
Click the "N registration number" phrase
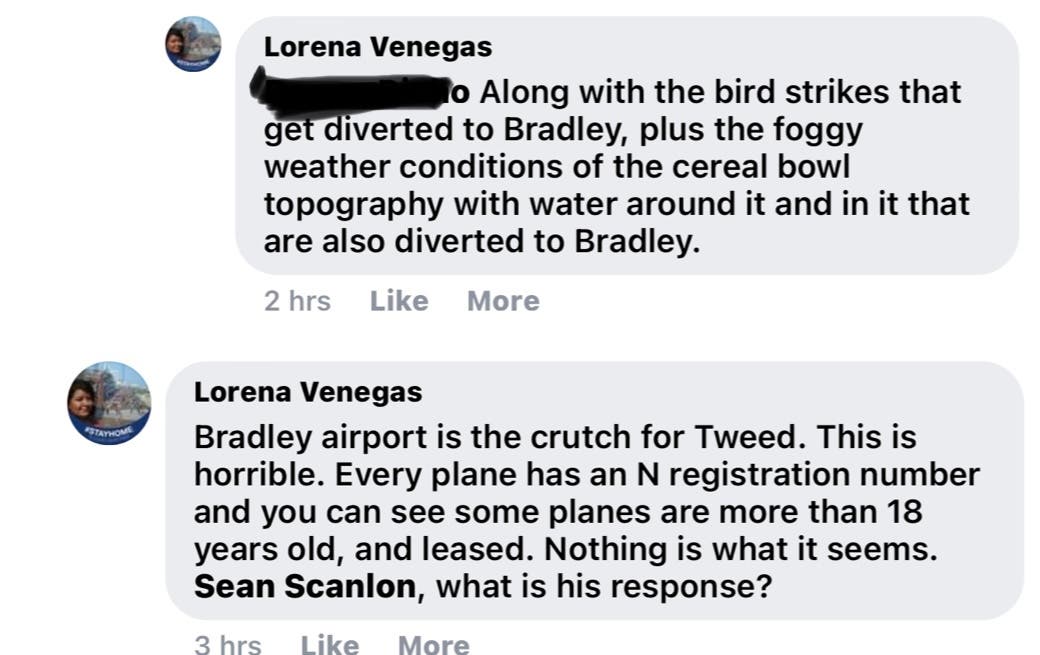pos(808,475)
